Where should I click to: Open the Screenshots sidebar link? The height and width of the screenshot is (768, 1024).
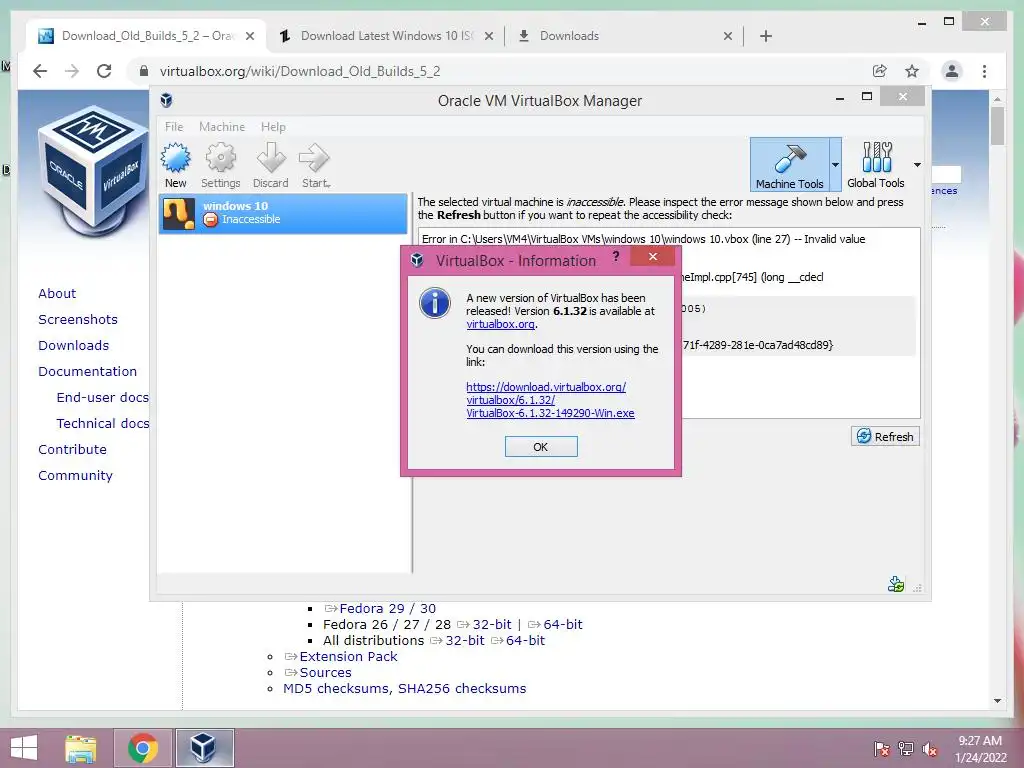[x=78, y=319]
